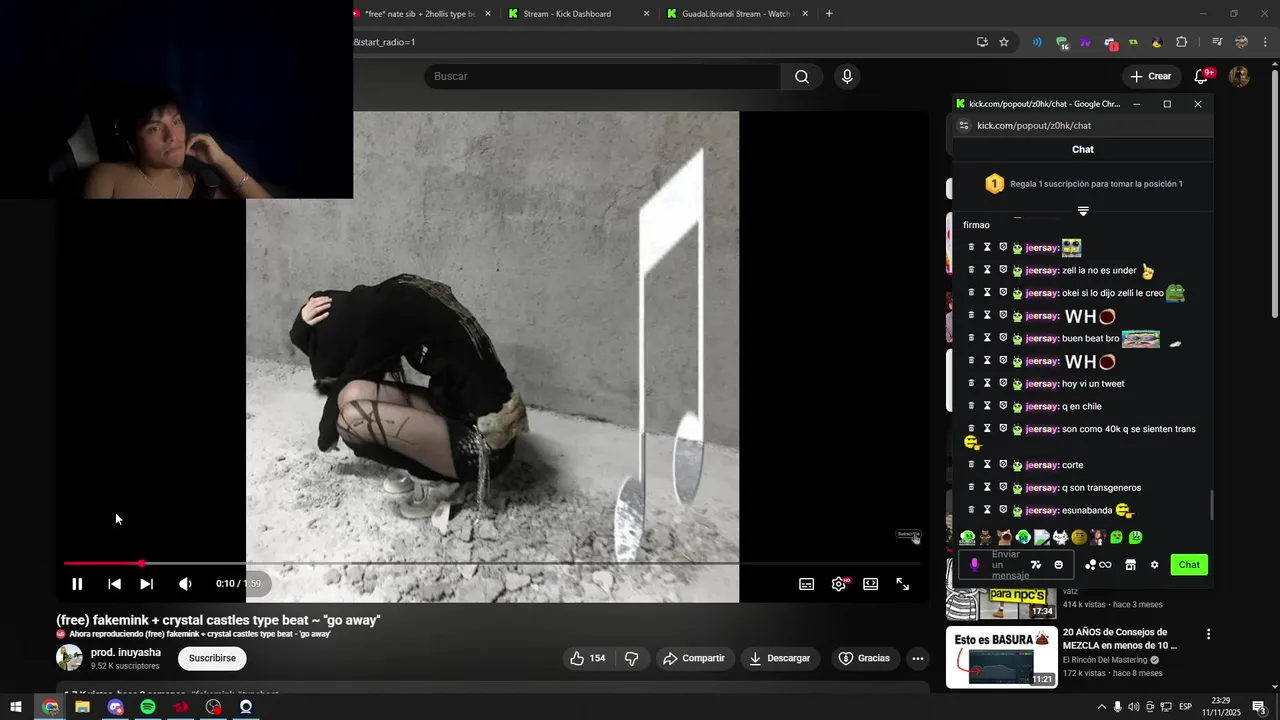Open the YouTube account avatar menu
This screenshot has height=720, width=1280.
[x=1240, y=77]
